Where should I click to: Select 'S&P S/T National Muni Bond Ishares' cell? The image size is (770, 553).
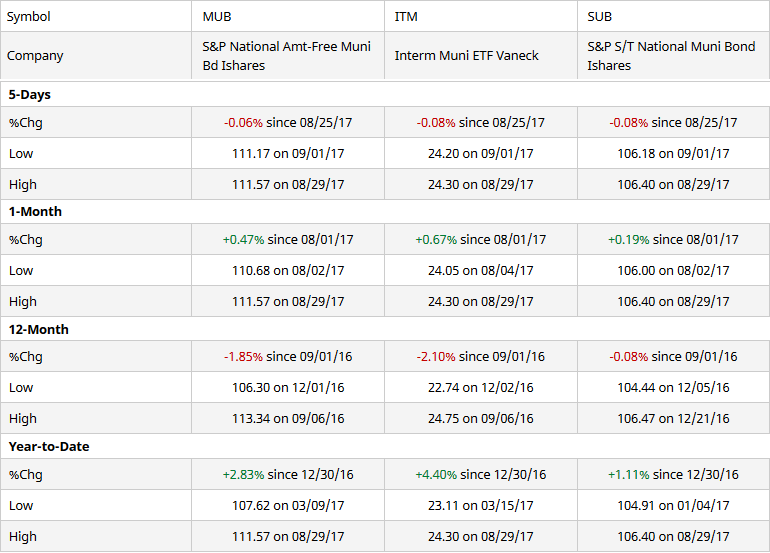click(x=673, y=55)
